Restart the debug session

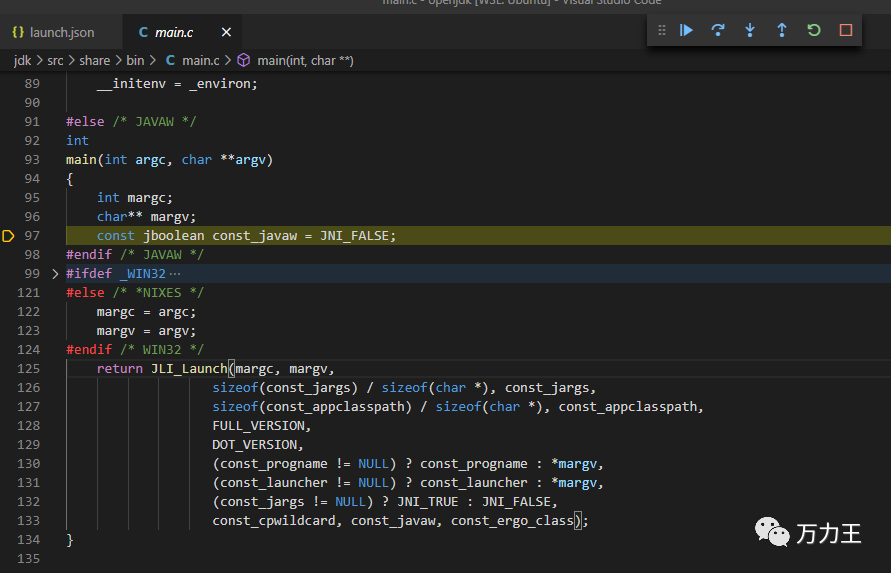[813, 30]
